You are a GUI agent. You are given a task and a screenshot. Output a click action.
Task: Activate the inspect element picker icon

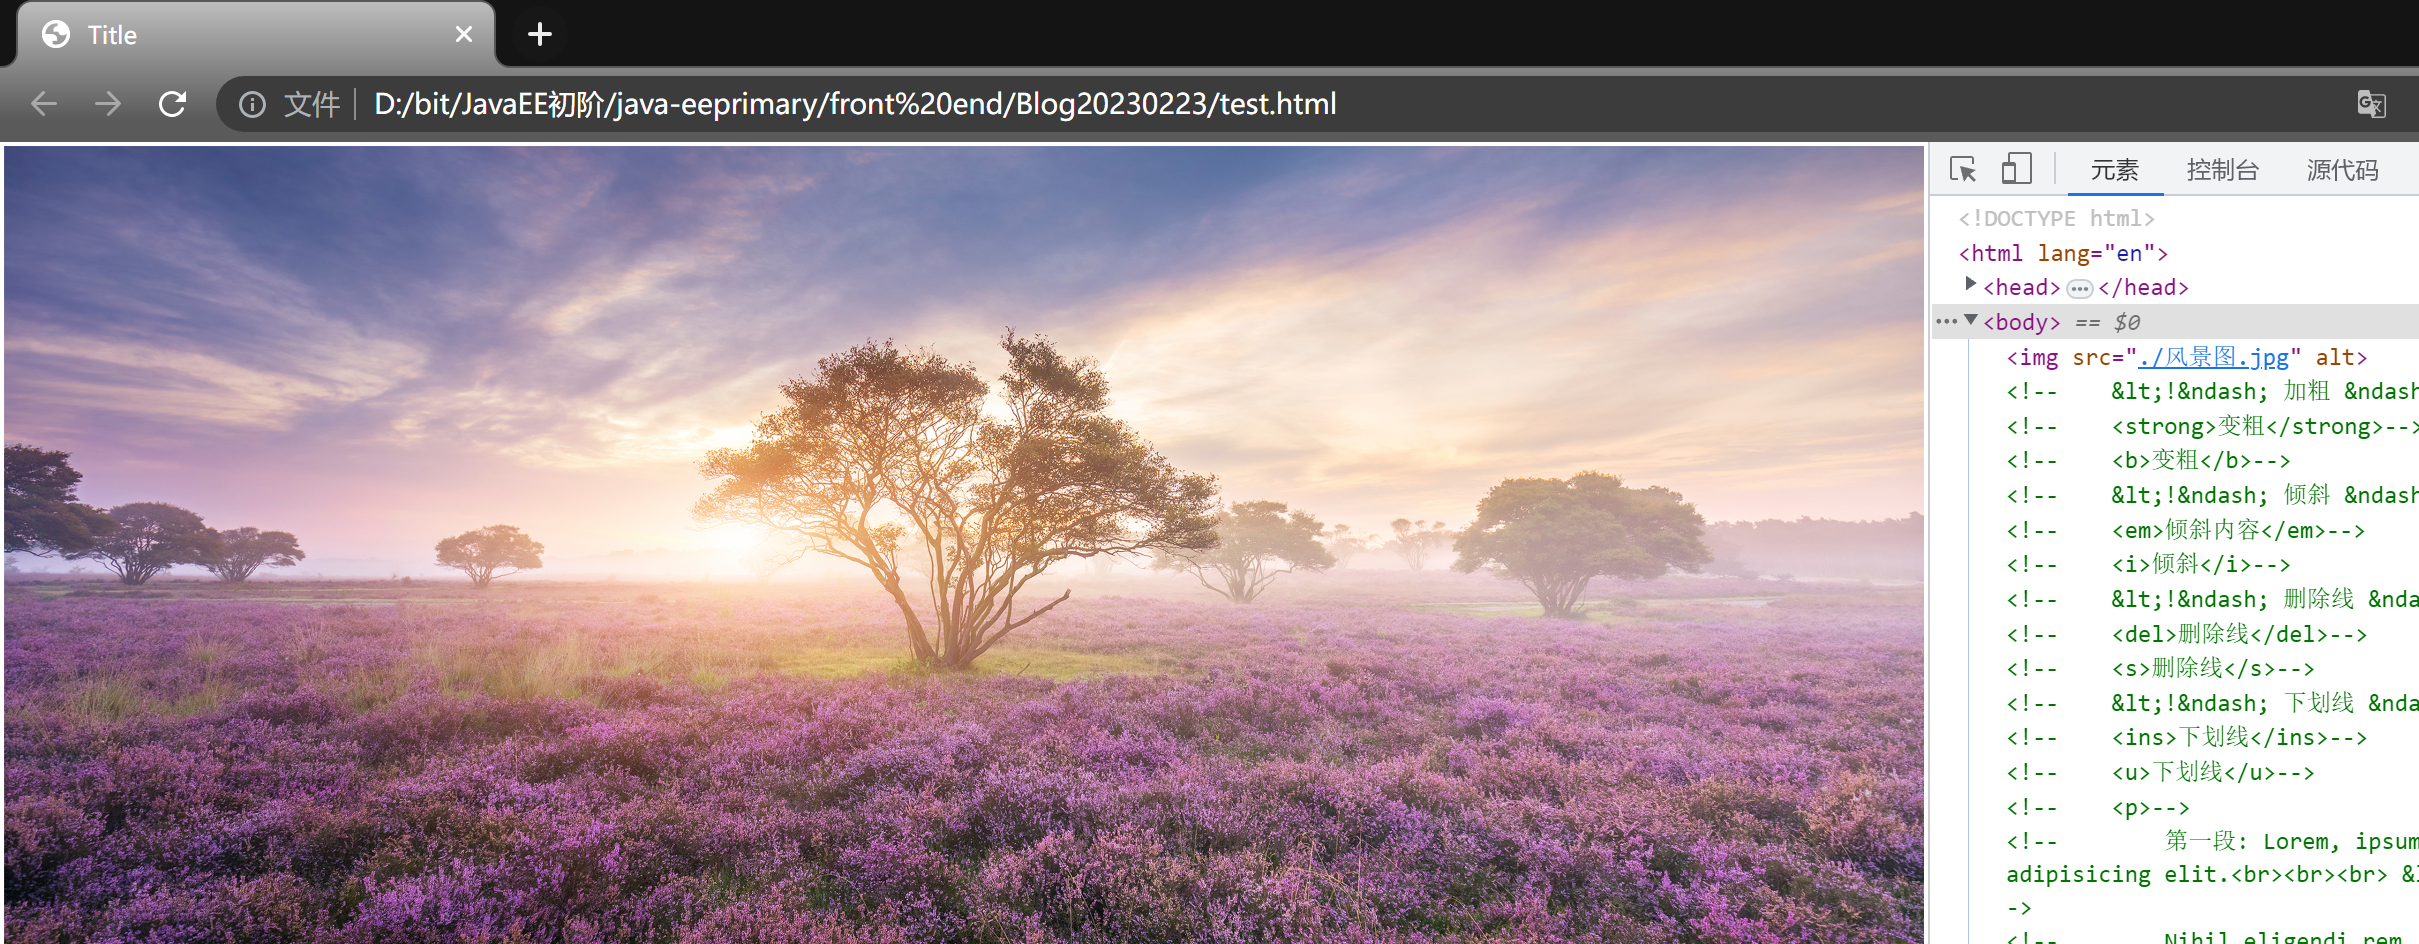point(1963,169)
